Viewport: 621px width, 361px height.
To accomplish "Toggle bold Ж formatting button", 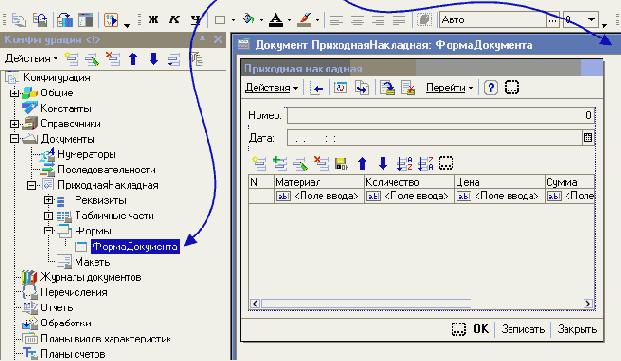I will click(x=153, y=19).
